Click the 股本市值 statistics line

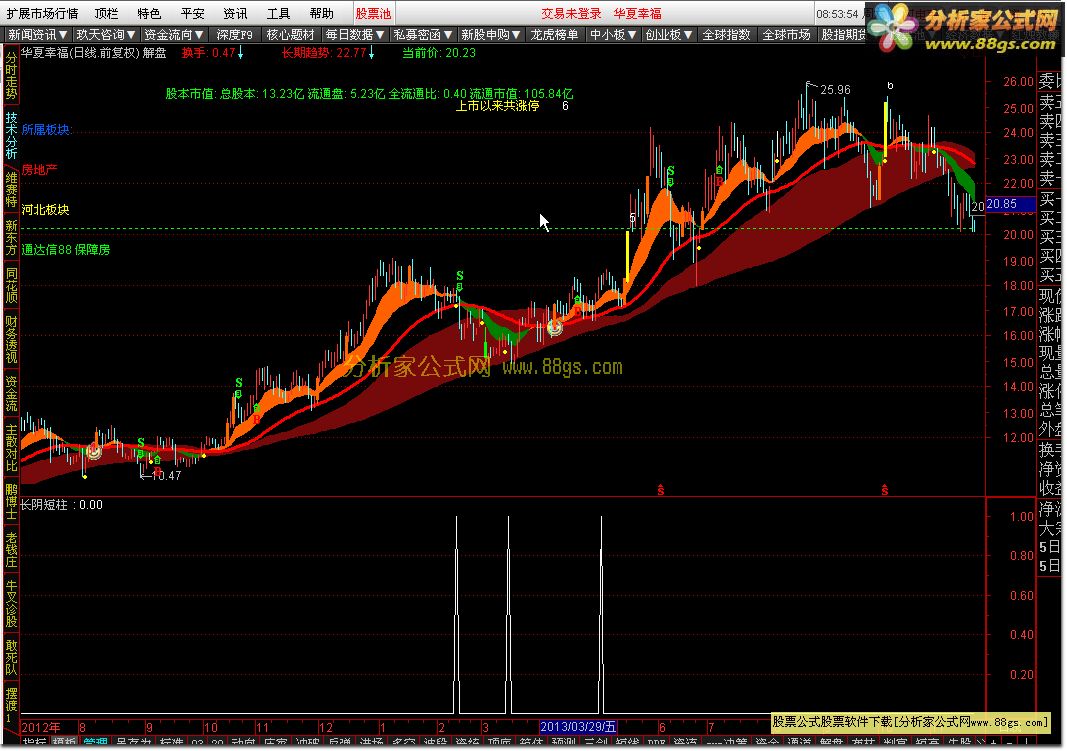click(369, 94)
